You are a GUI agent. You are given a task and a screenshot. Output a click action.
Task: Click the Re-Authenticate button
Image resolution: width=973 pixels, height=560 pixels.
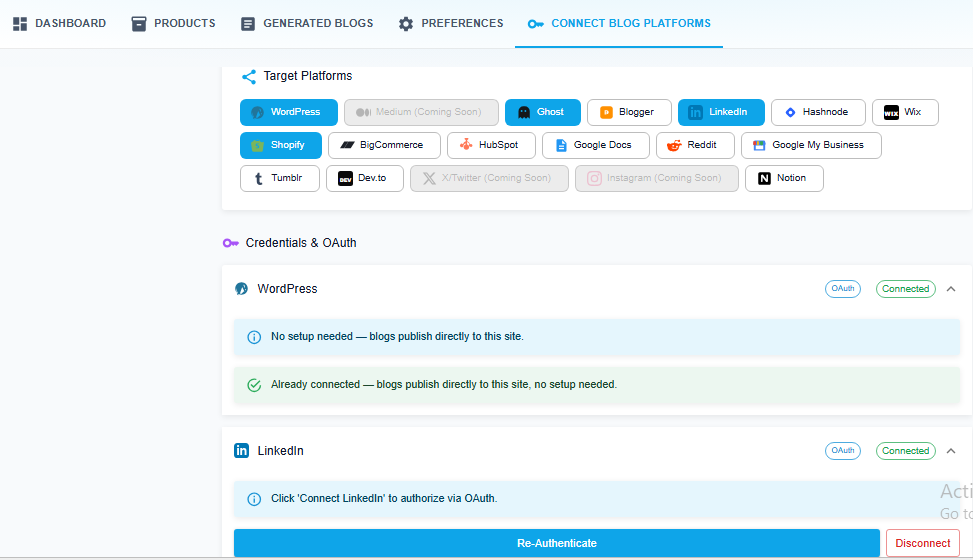pyautogui.click(x=557, y=543)
